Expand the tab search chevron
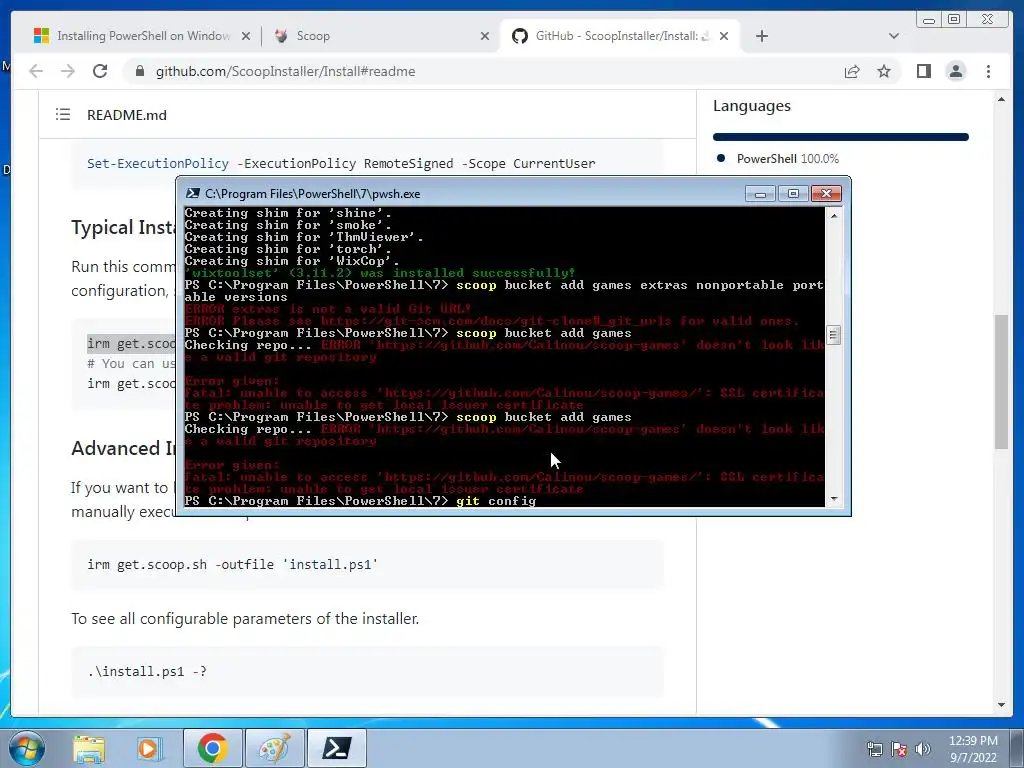The width and height of the screenshot is (1024, 768). coord(894,36)
